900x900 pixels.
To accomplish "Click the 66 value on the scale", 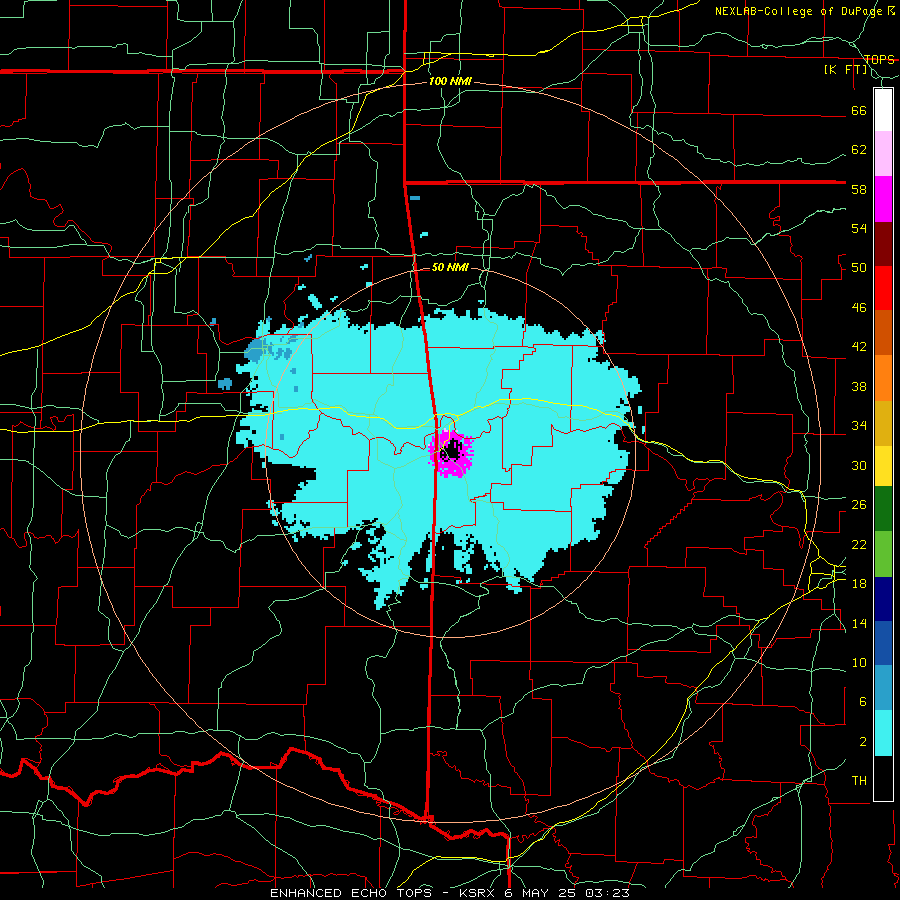I will pyautogui.click(x=859, y=110).
